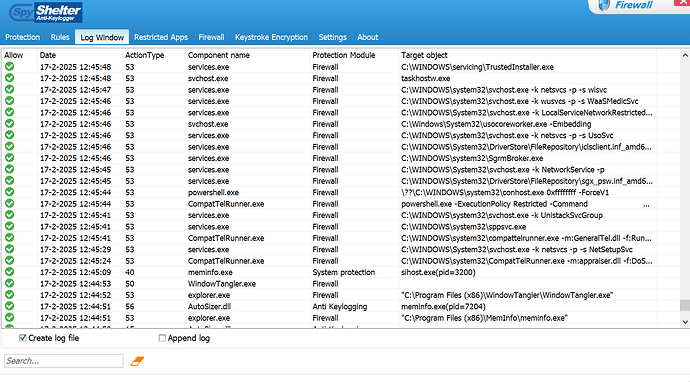Click the green allow icon for TrustedInstaller.exe row
This screenshot has height=382, width=690.
[x=9, y=66]
